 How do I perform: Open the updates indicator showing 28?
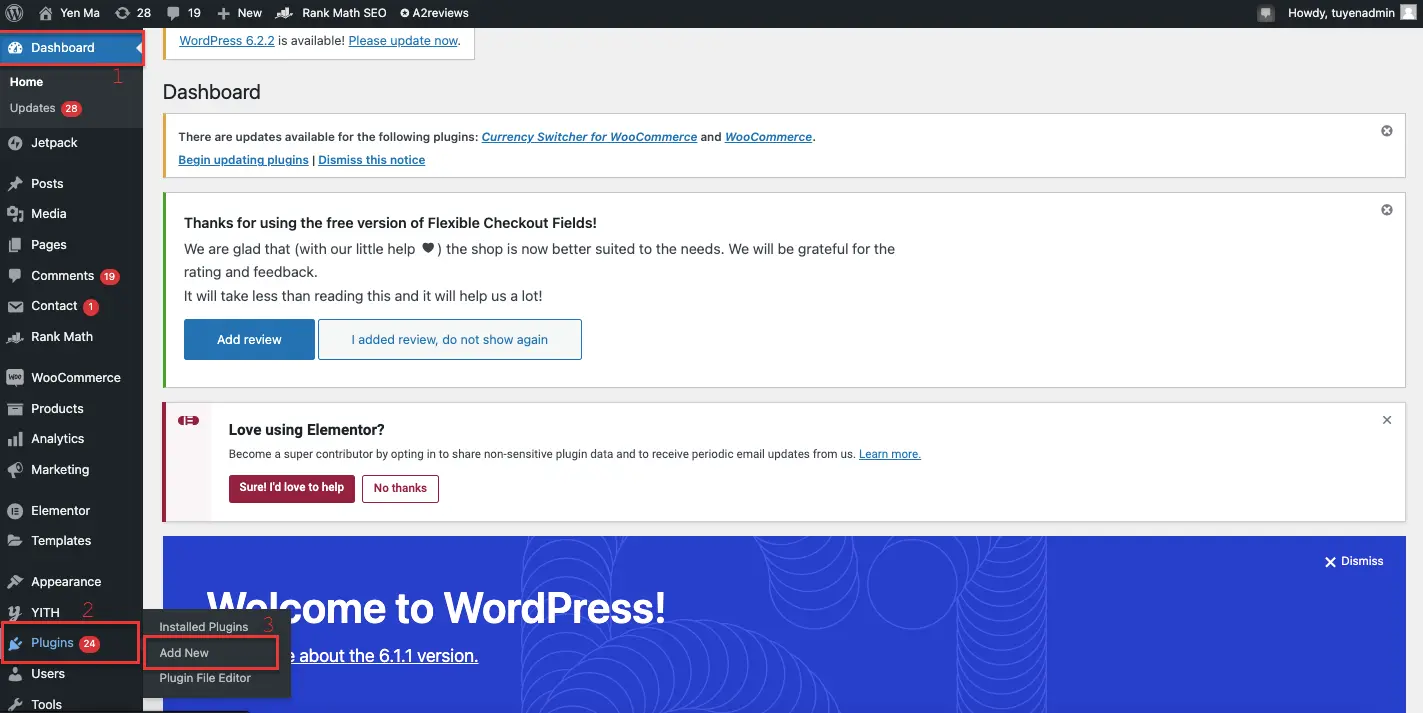click(x=130, y=13)
